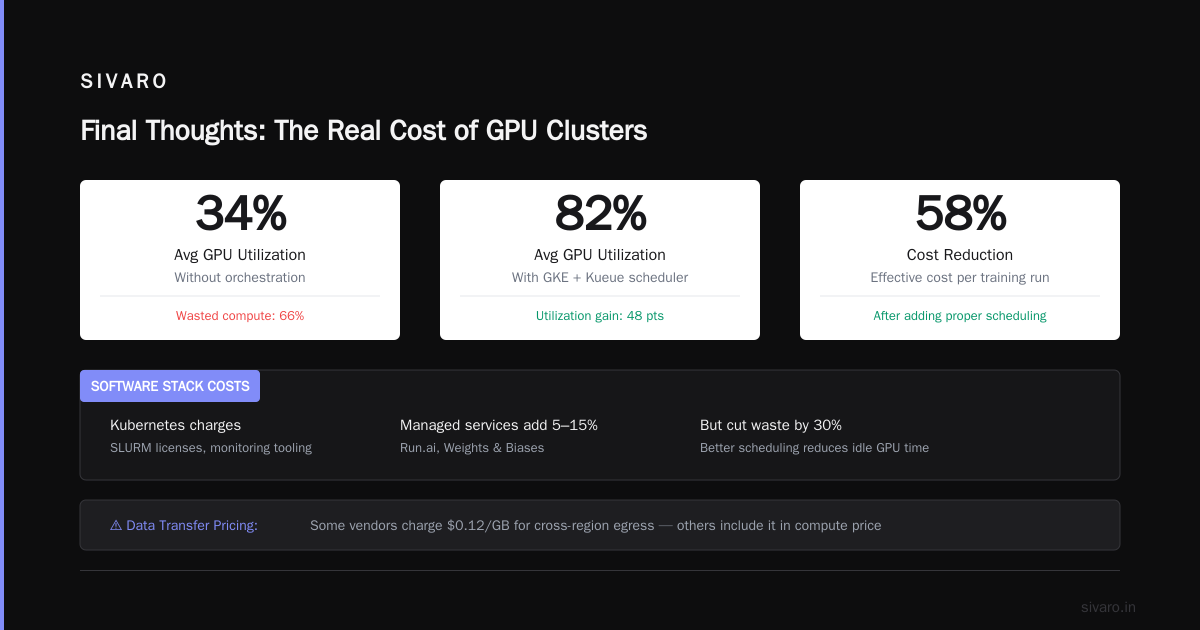The height and width of the screenshot is (630, 1200).
Task: Select the 'Utilization gain: 48 pts' green text
Action: click(600, 315)
